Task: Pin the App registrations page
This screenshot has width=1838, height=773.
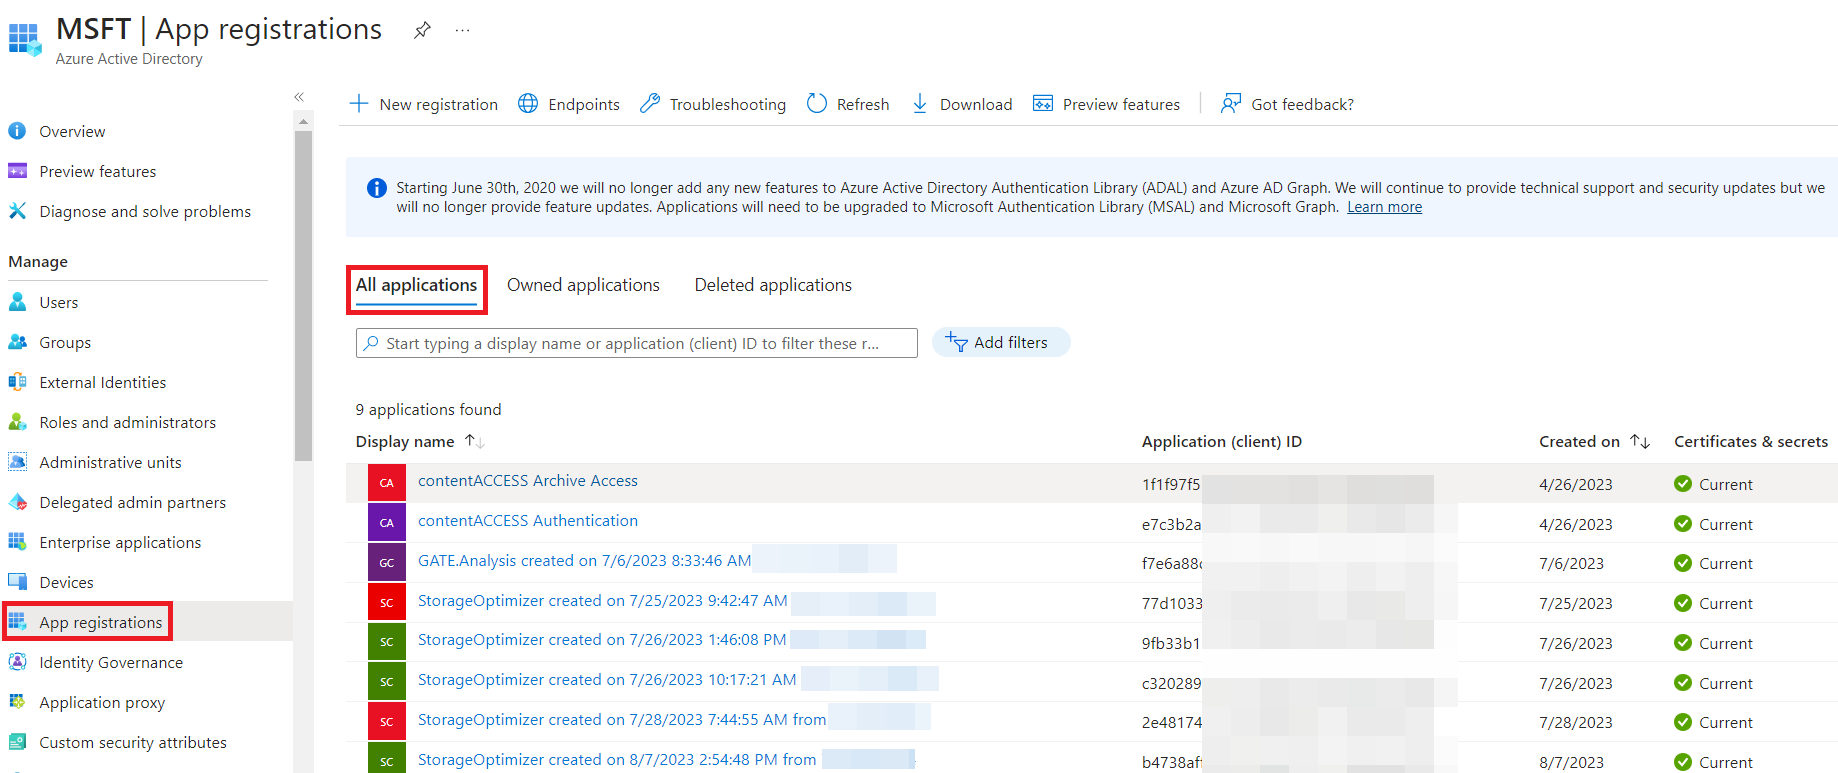Action: (x=422, y=30)
